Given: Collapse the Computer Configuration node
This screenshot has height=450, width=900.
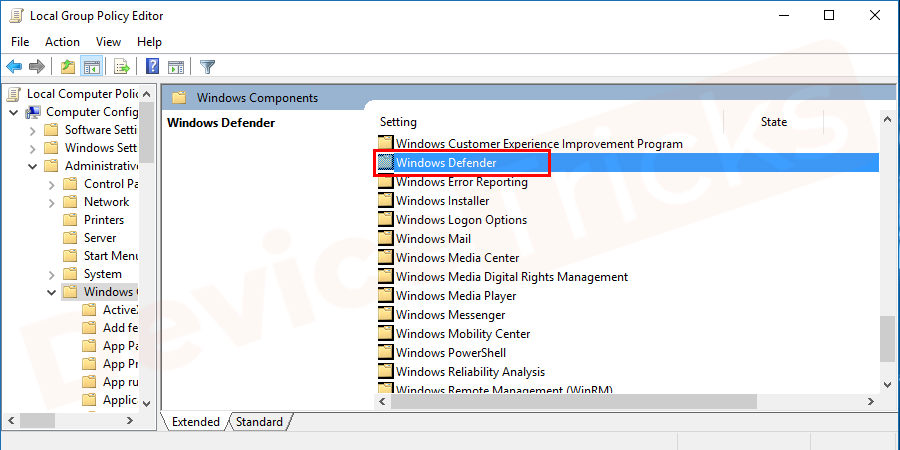Looking at the screenshot, I should (14, 112).
